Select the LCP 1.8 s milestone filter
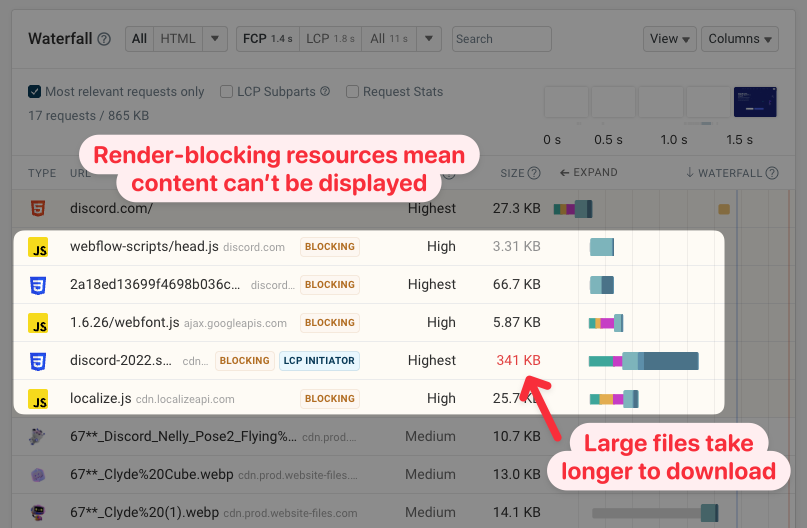 [329, 39]
